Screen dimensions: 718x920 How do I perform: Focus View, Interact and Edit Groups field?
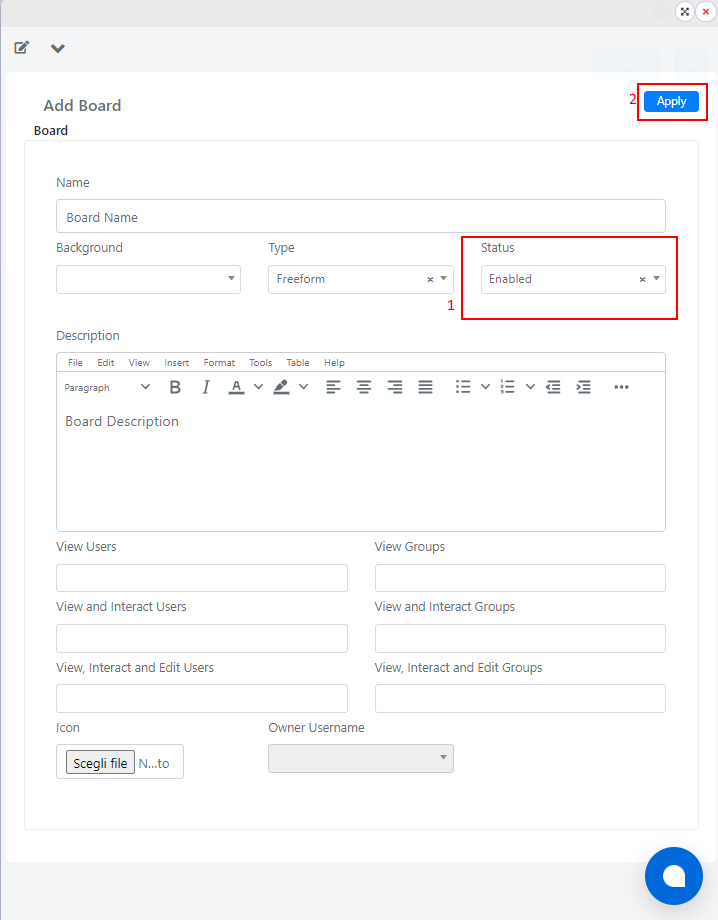[520, 698]
